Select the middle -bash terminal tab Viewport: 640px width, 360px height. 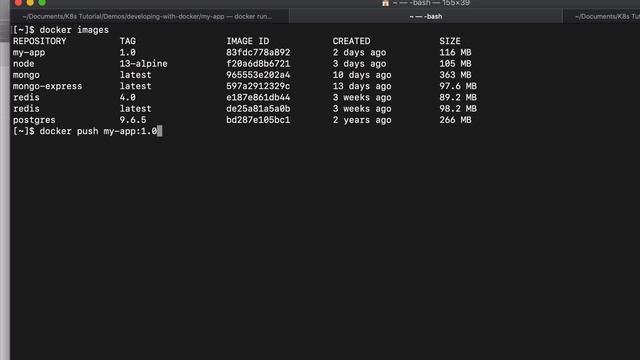tap(426, 16)
